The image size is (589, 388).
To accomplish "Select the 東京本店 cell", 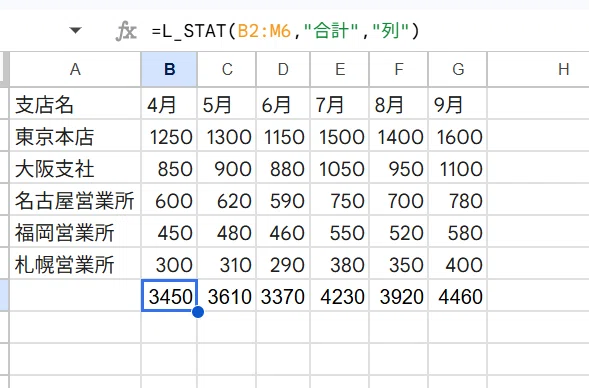I will coord(75,136).
